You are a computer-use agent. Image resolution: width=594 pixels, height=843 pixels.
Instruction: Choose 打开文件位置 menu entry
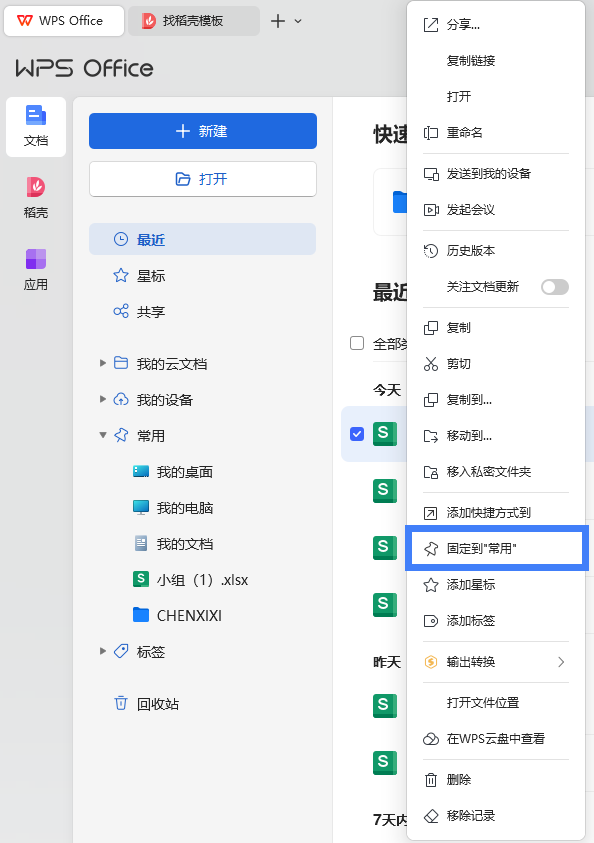496,703
